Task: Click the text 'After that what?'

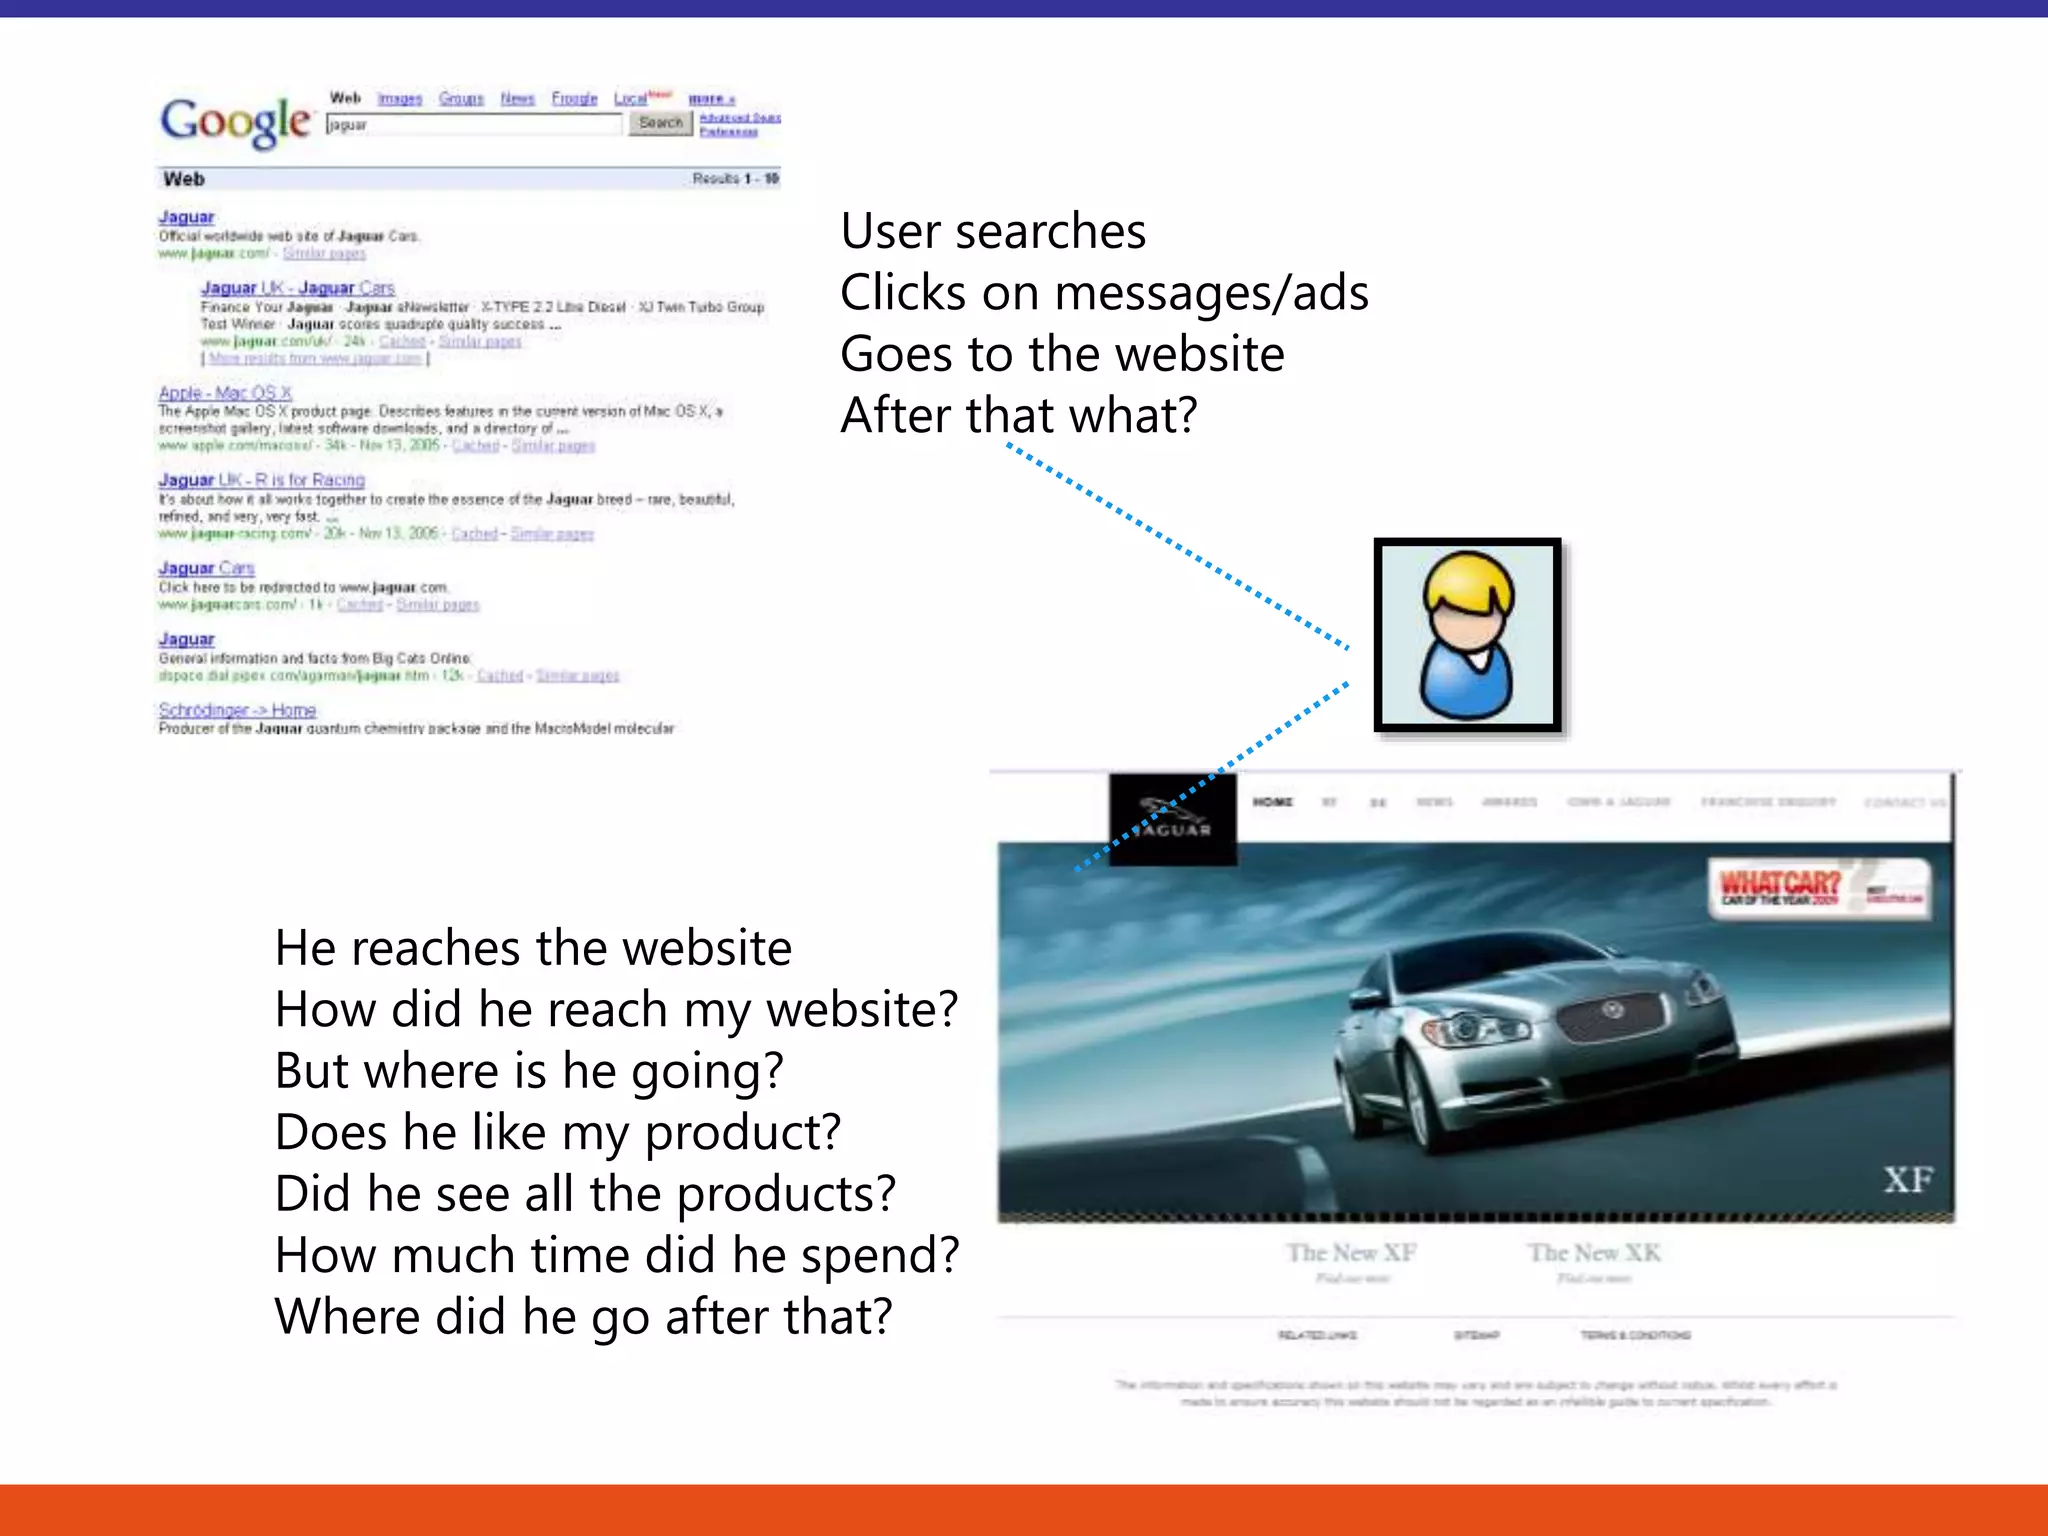Action: pos(1019,415)
